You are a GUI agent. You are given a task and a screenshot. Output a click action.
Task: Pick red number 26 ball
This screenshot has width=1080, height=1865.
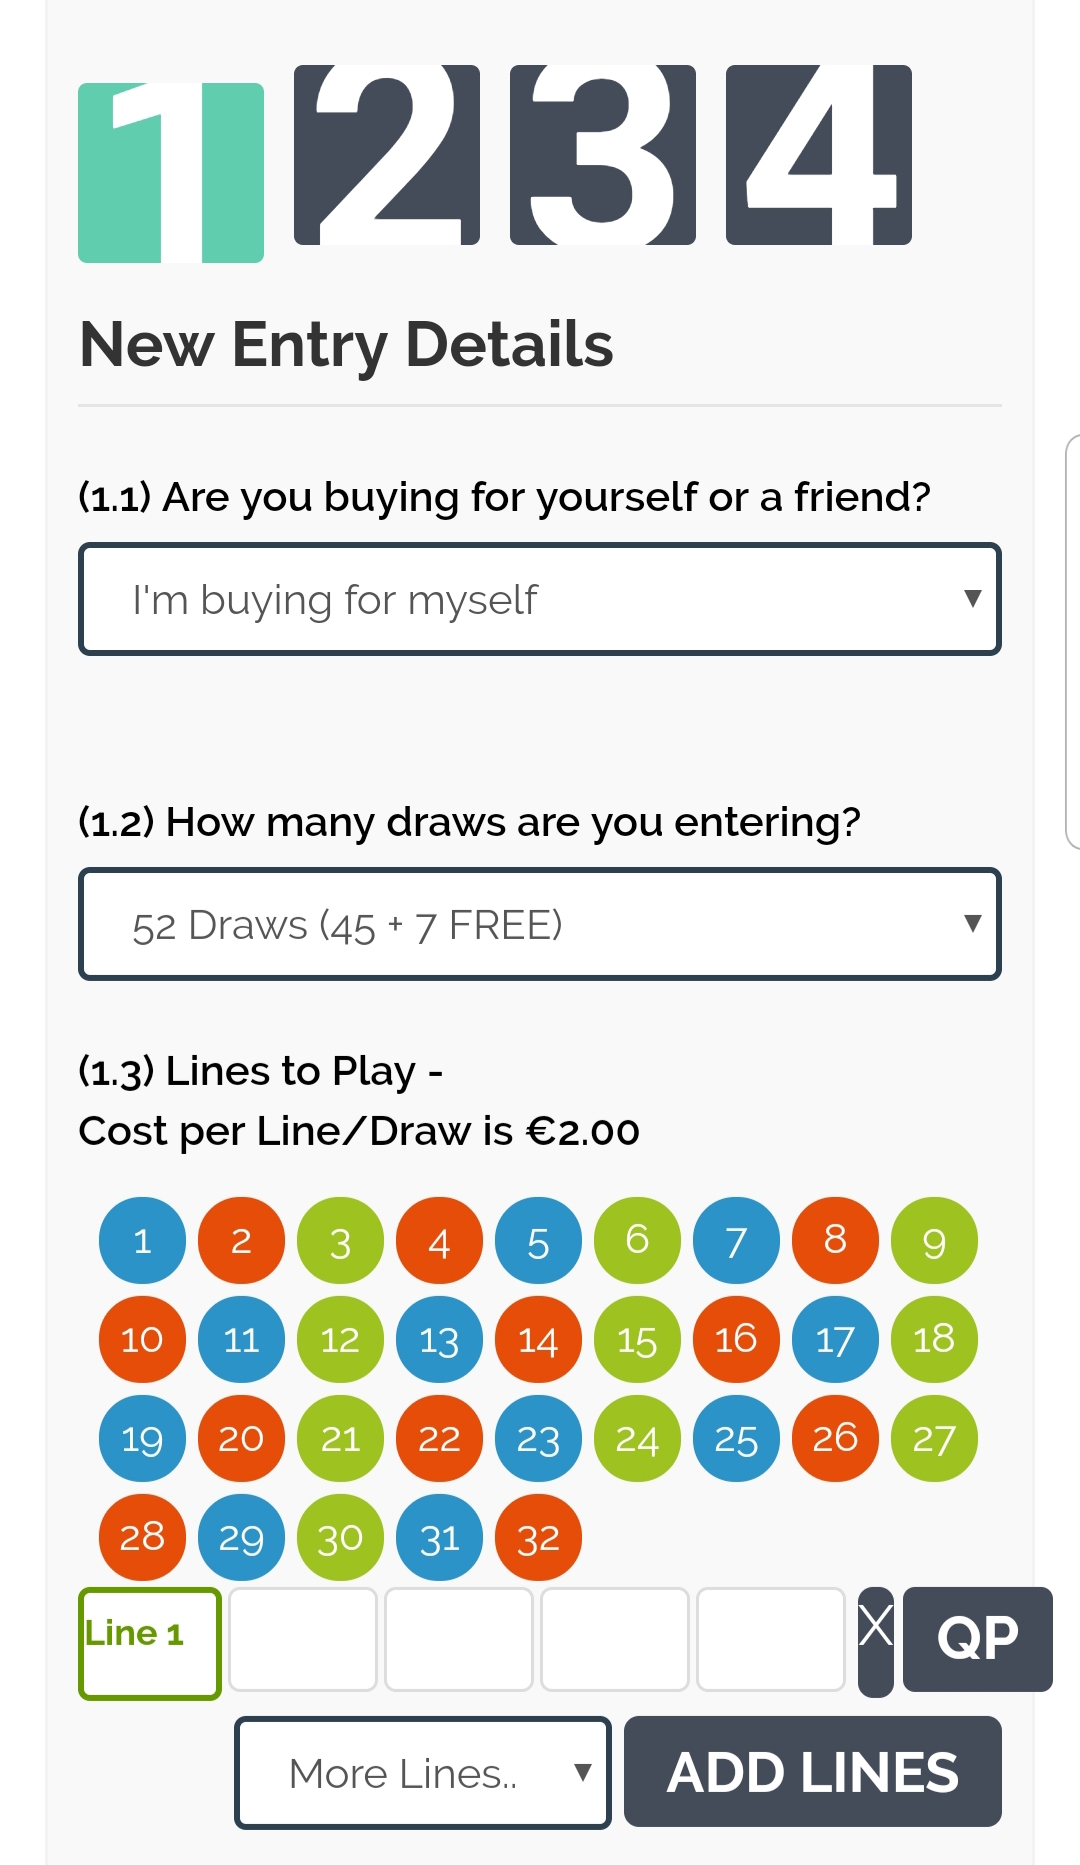pyautogui.click(x=835, y=1438)
